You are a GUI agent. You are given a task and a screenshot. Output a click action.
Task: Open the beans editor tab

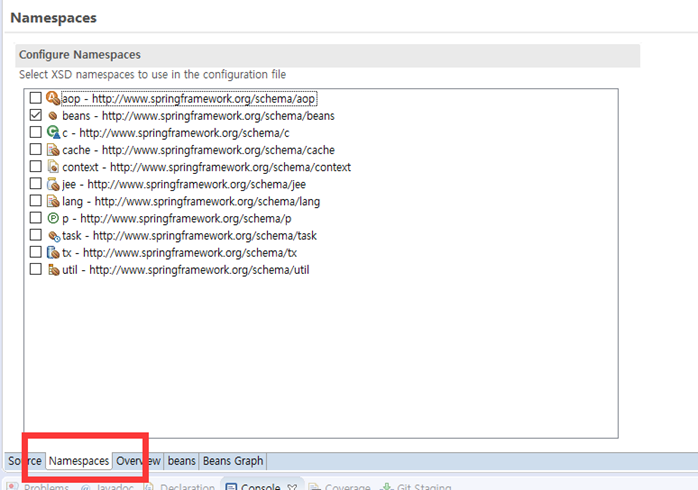point(182,461)
